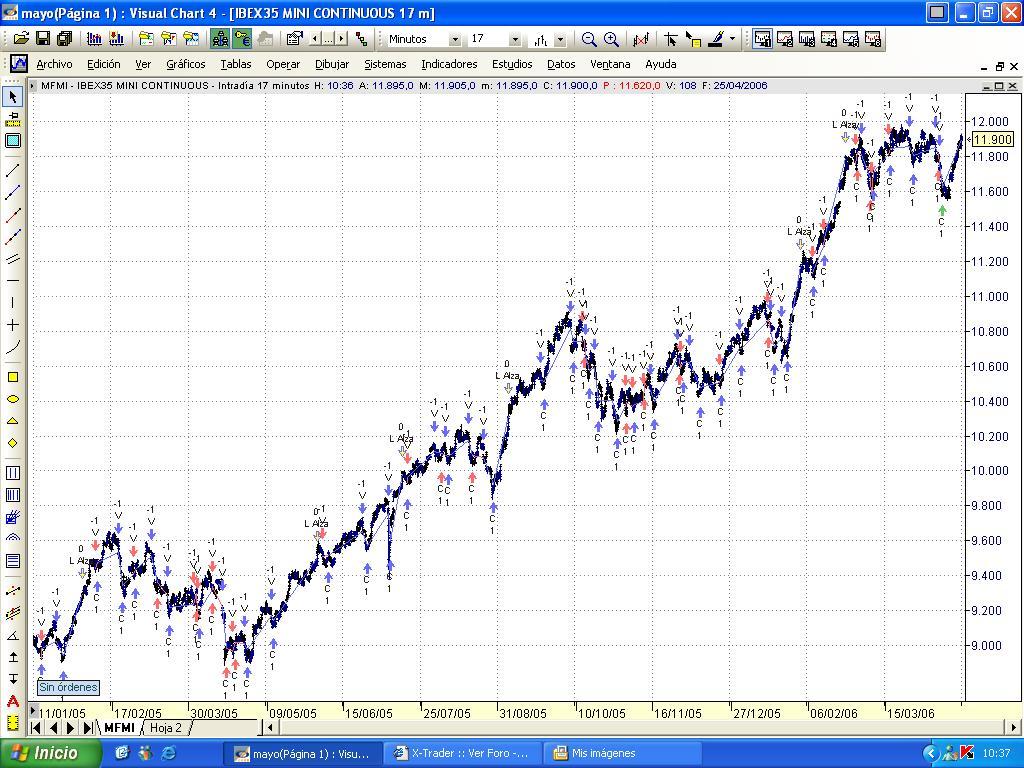The height and width of the screenshot is (768, 1024).
Task: Select the MFMI sheet tab
Action: [x=119, y=727]
